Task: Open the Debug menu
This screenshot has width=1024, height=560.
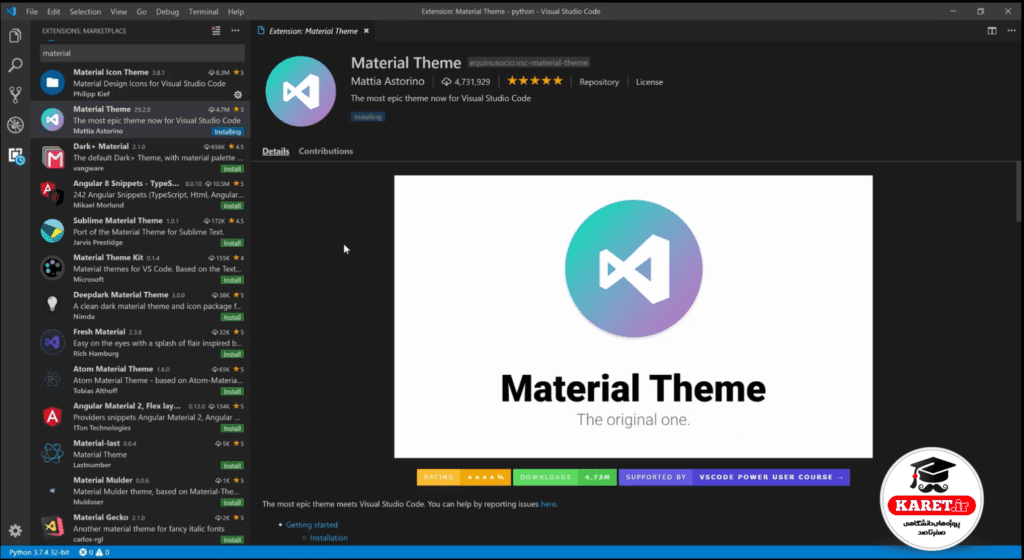Action: click(x=167, y=11)
